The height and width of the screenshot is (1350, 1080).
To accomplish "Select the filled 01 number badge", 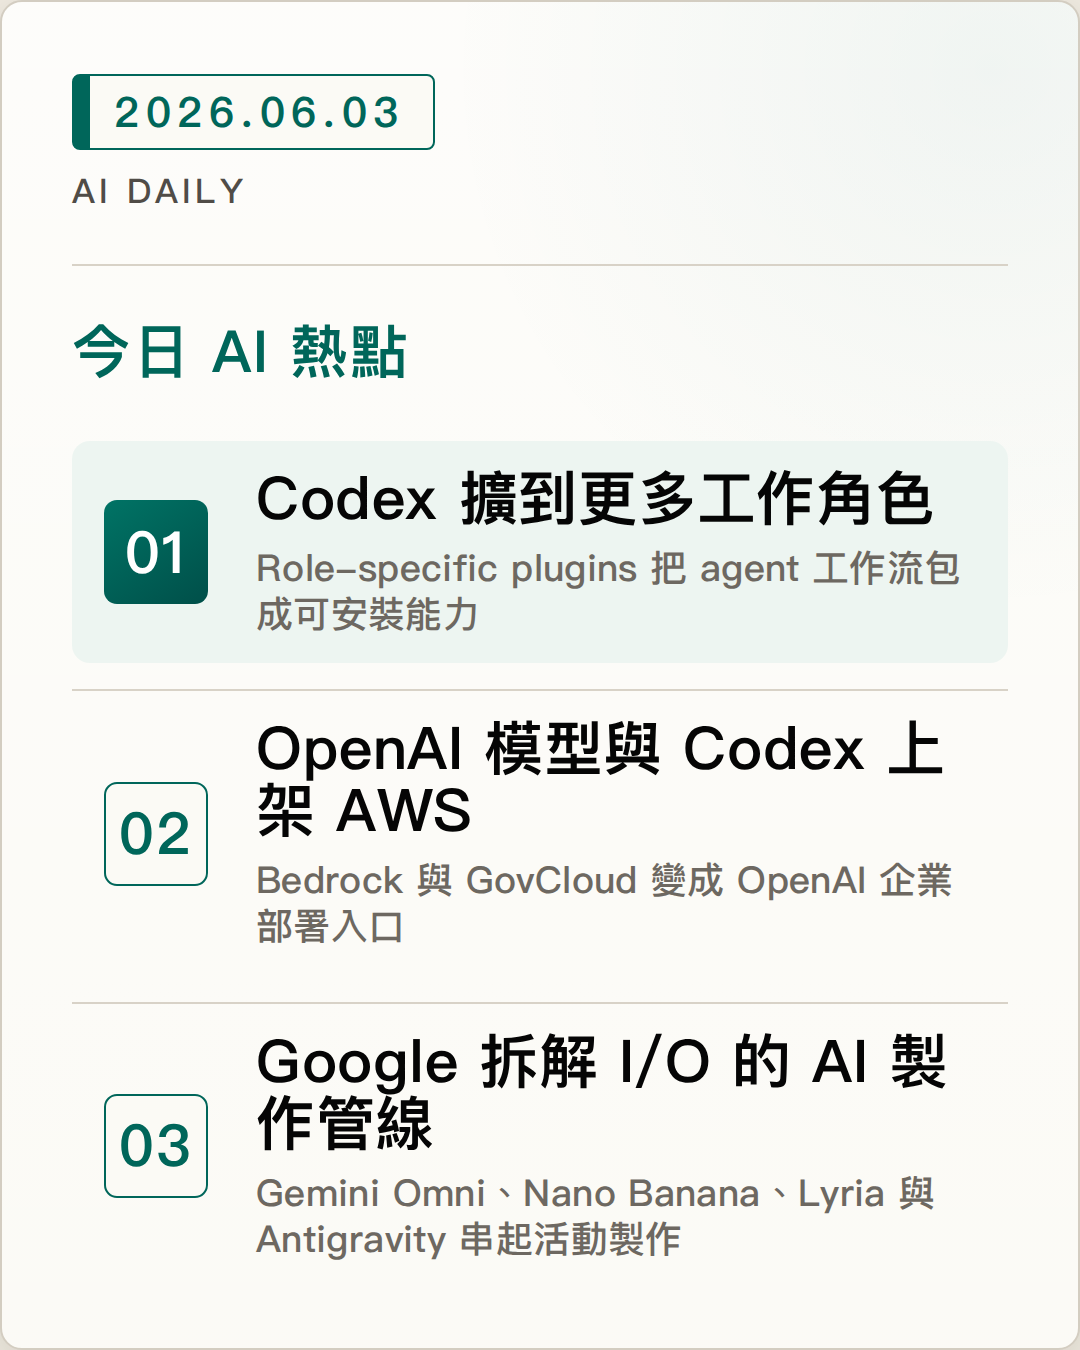I will pyautogui.click(x=156, y=552).
